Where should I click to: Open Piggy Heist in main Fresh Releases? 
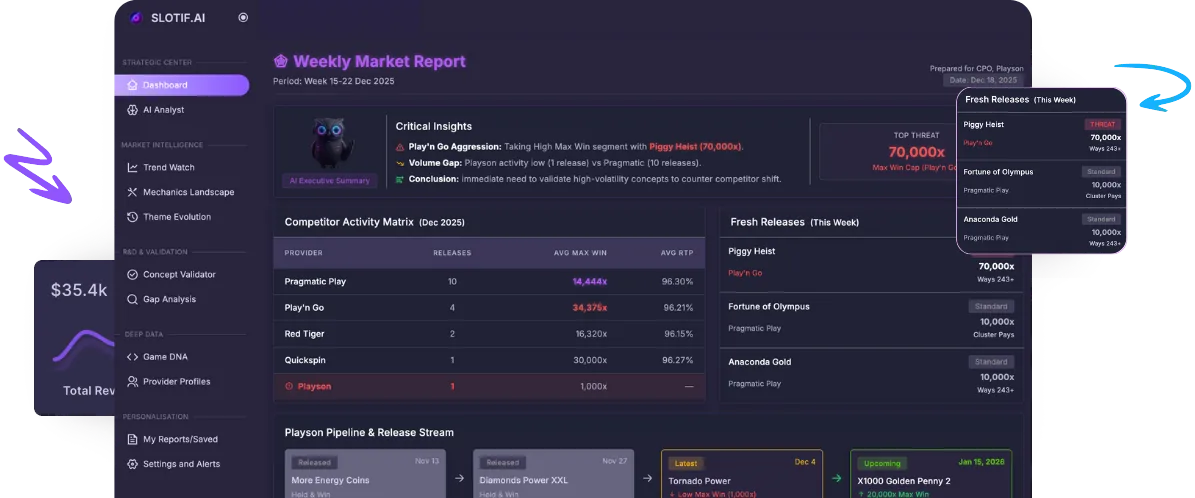click(x=751, y=251)
